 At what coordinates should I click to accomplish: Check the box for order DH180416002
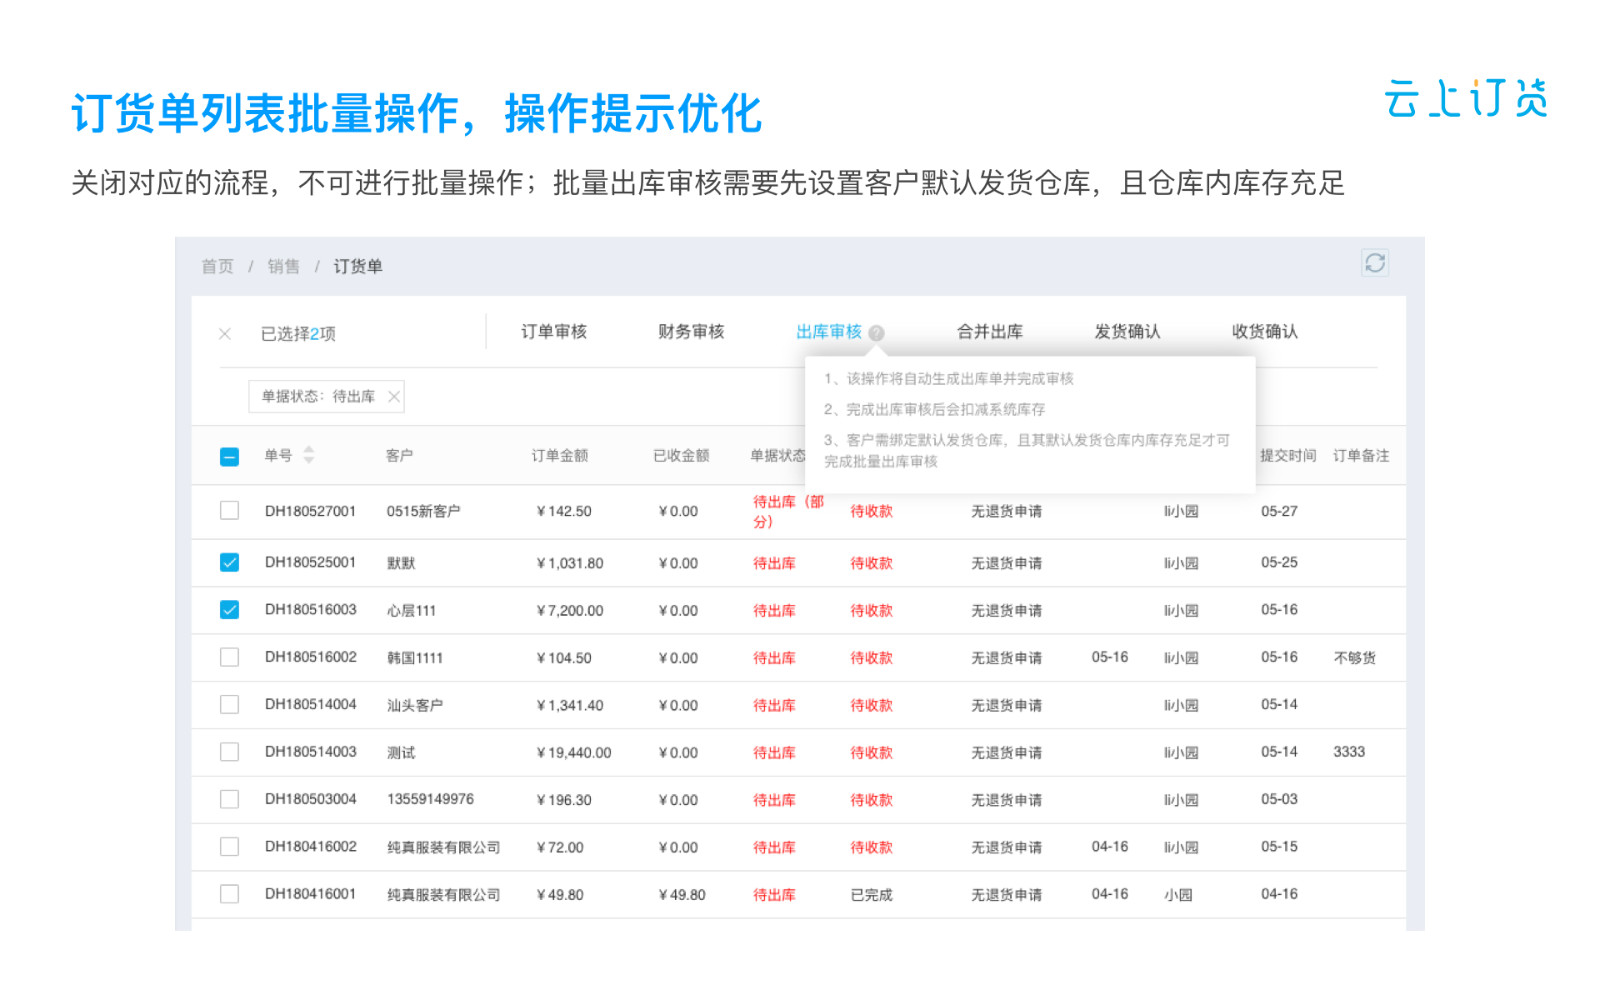coord(230,847)
